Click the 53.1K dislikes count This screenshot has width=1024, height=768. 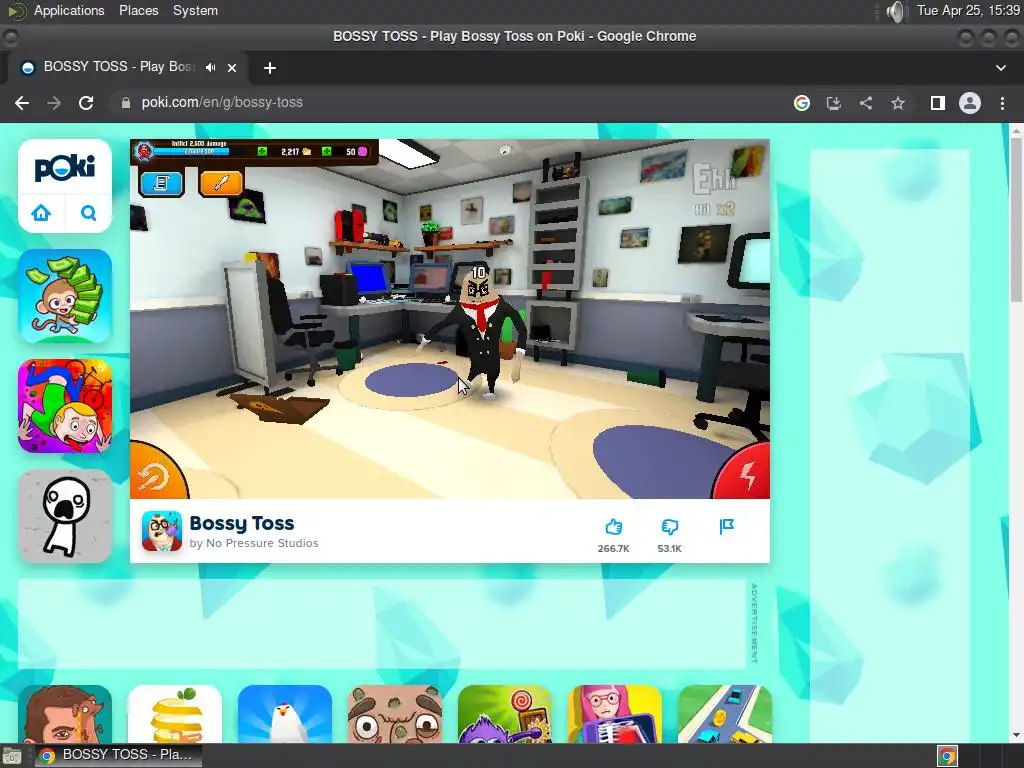pyautogui.click(x=669, y=549)
